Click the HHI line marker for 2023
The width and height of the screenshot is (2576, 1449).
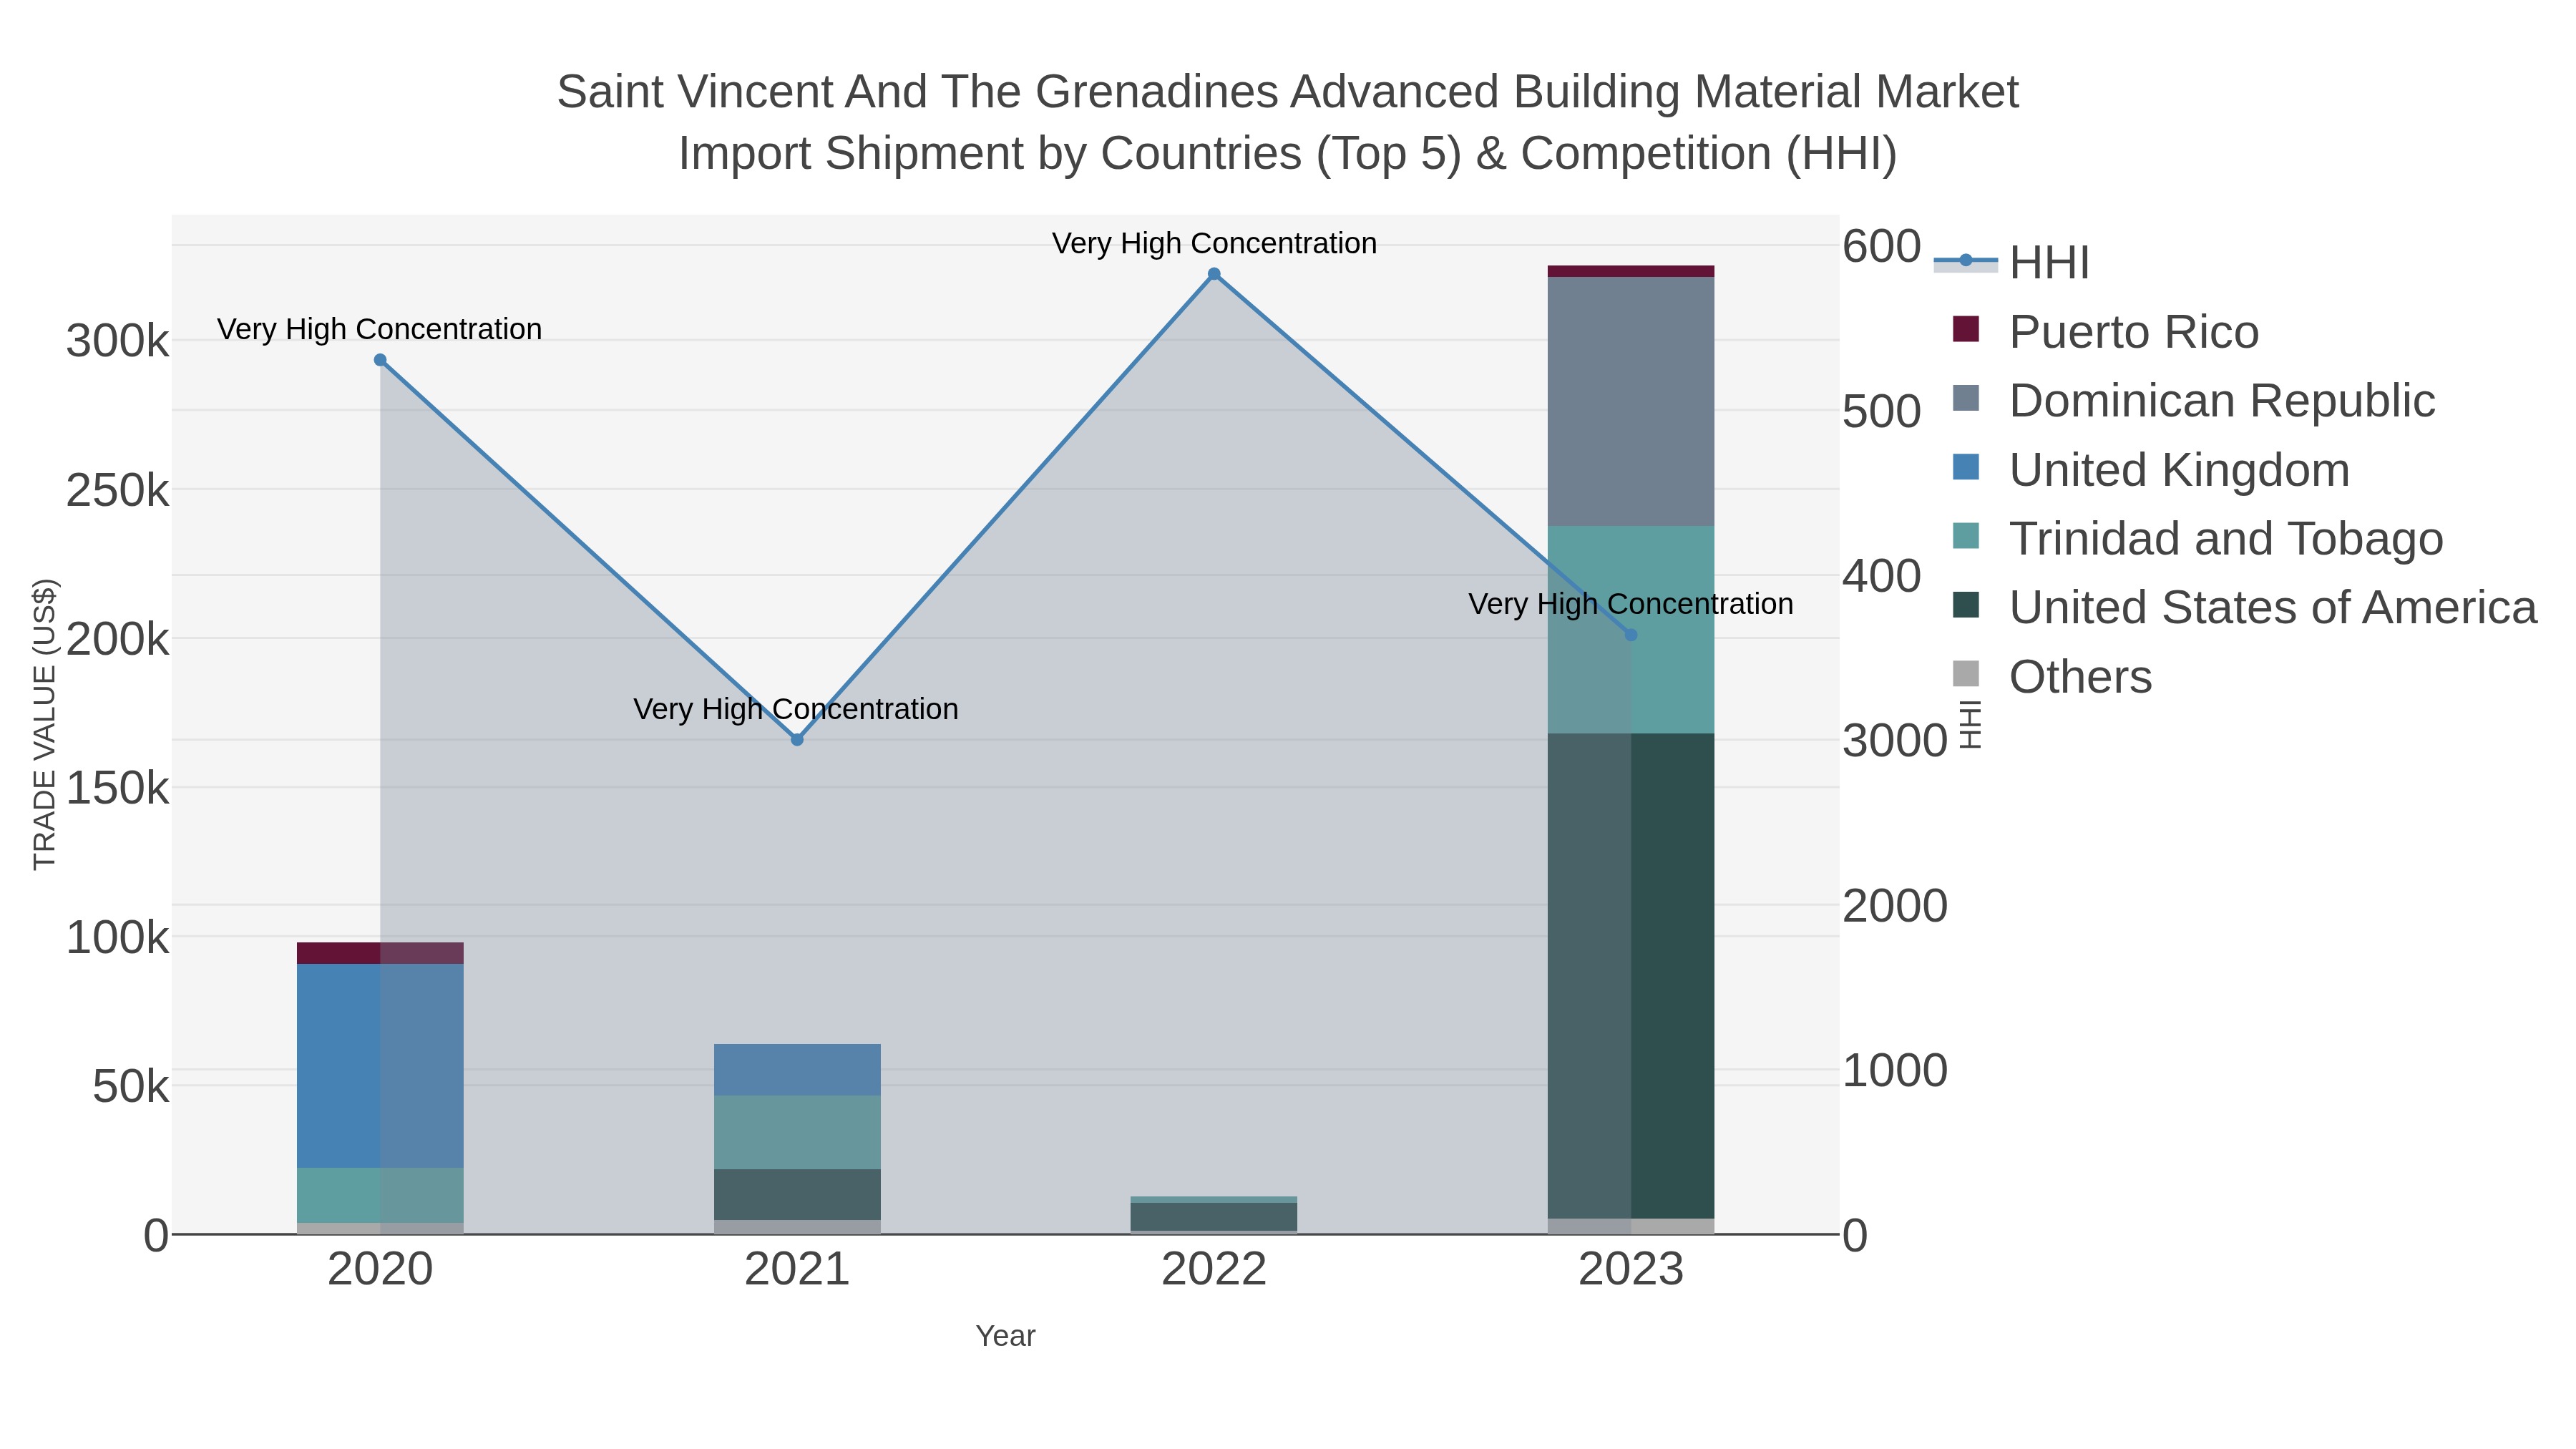[1631, 635]
